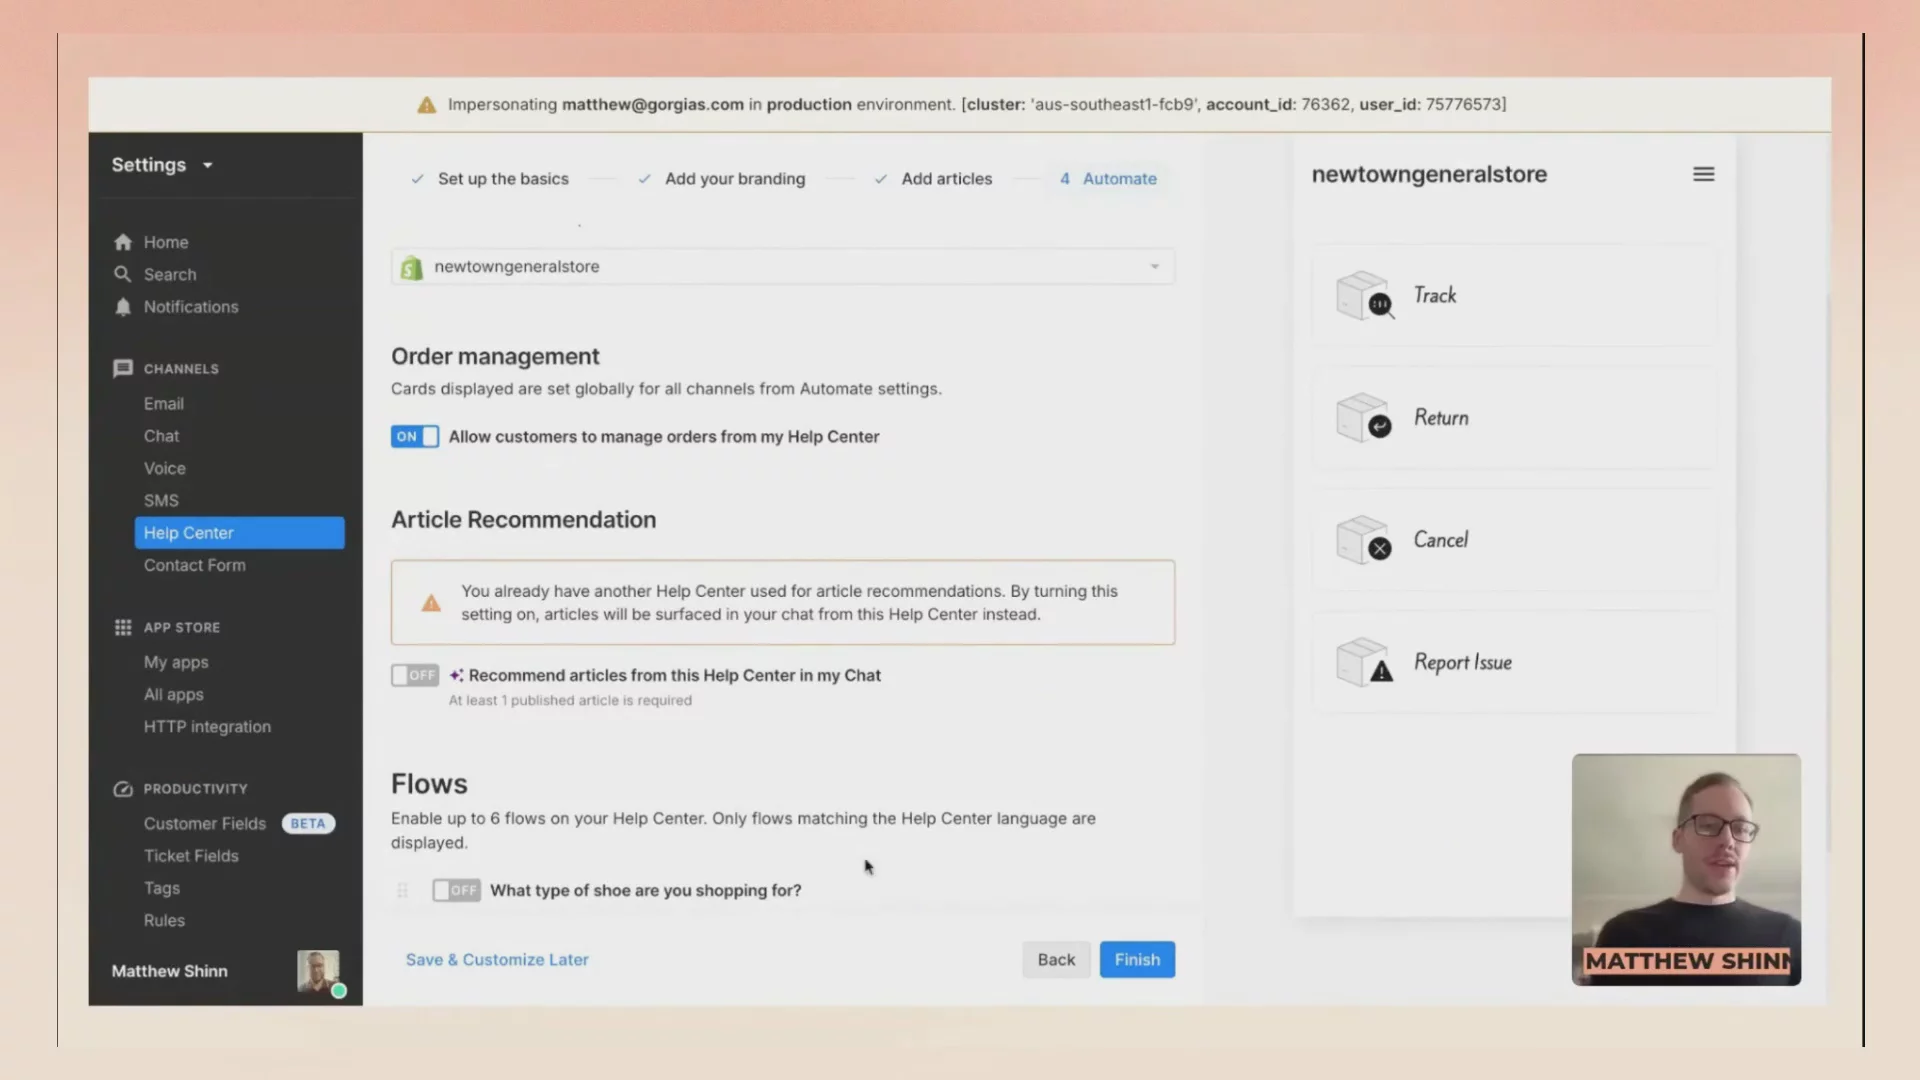This screenshot has height=1080, width=1920.
Task: Click the Shopify bag icon in store selector
Action: tap(411, 267)
